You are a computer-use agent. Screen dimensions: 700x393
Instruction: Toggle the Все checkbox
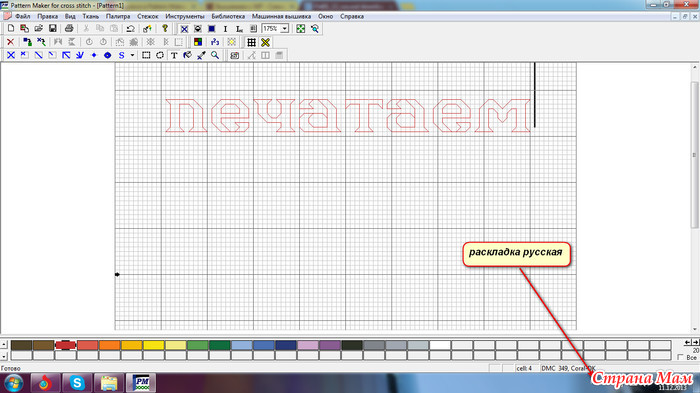pyautogui.click(x=680, y=357)
